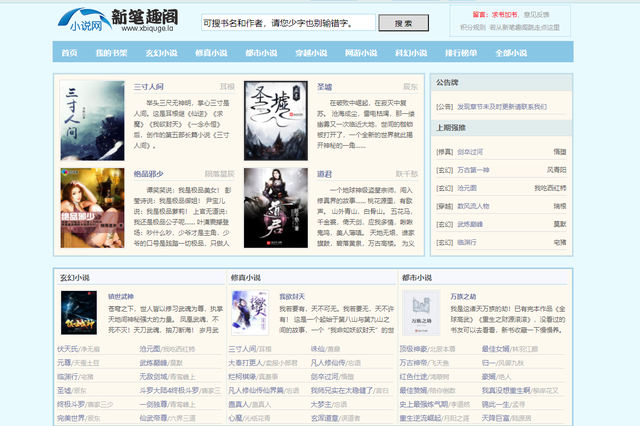Open the 无敌剑域 novel link
This screenshot has width=640, height=426.
[x=153, y=377]
